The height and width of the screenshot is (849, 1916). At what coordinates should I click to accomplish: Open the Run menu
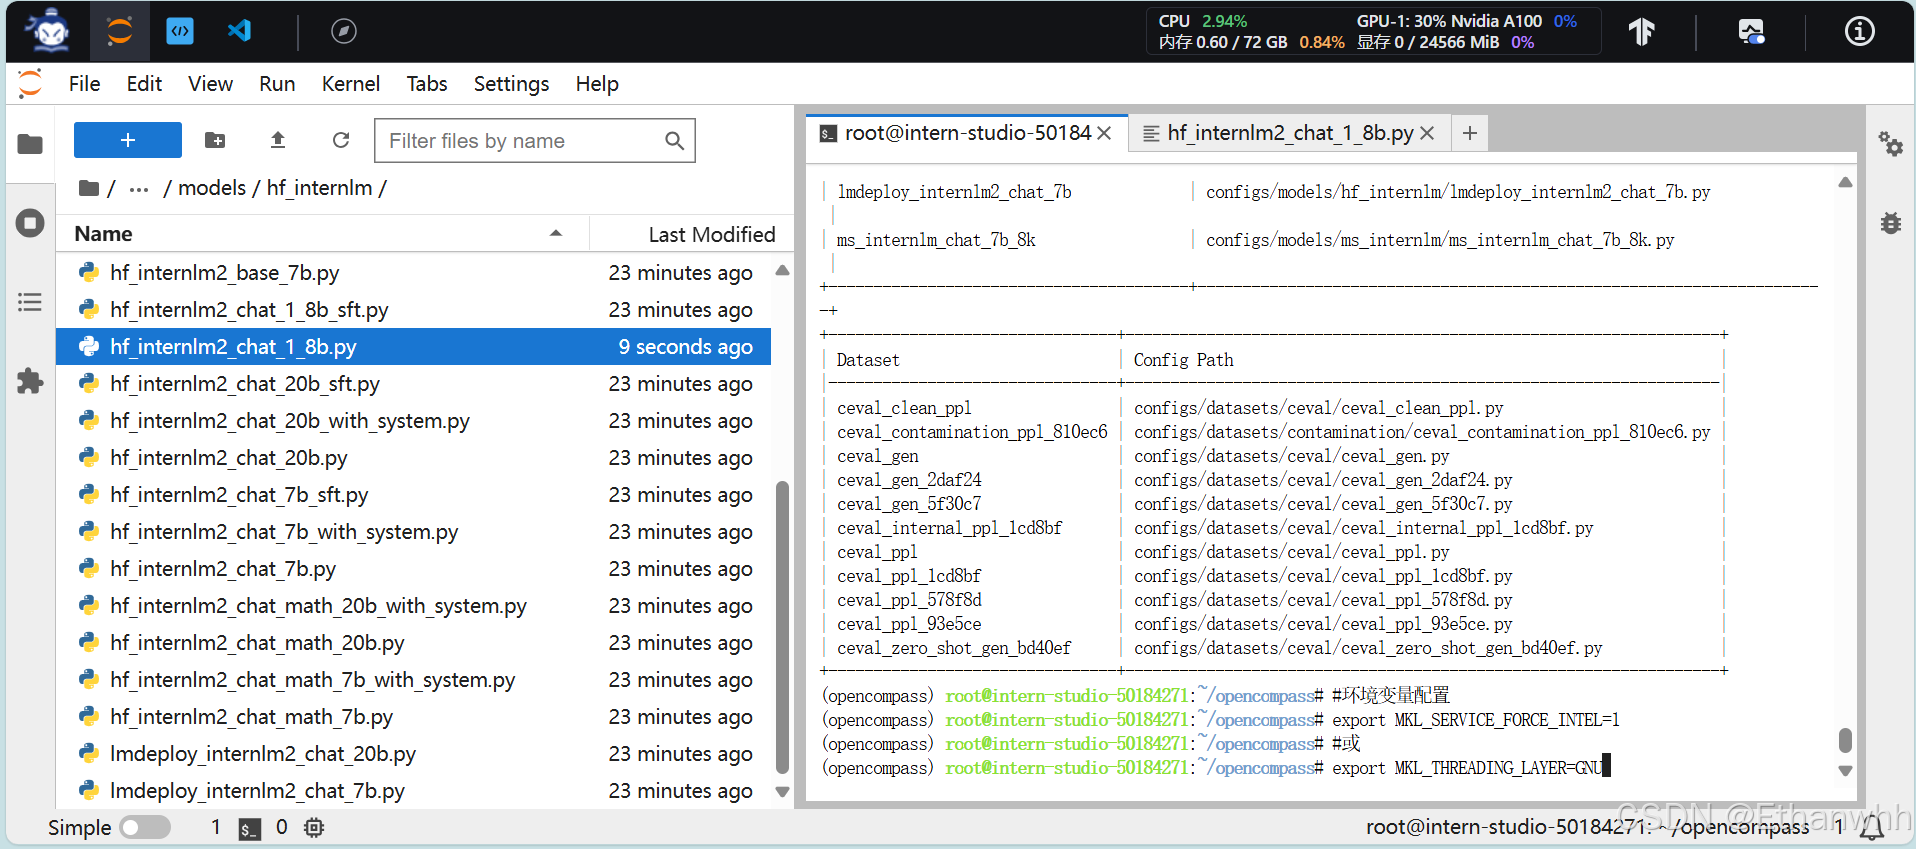[x=277, y=84]
